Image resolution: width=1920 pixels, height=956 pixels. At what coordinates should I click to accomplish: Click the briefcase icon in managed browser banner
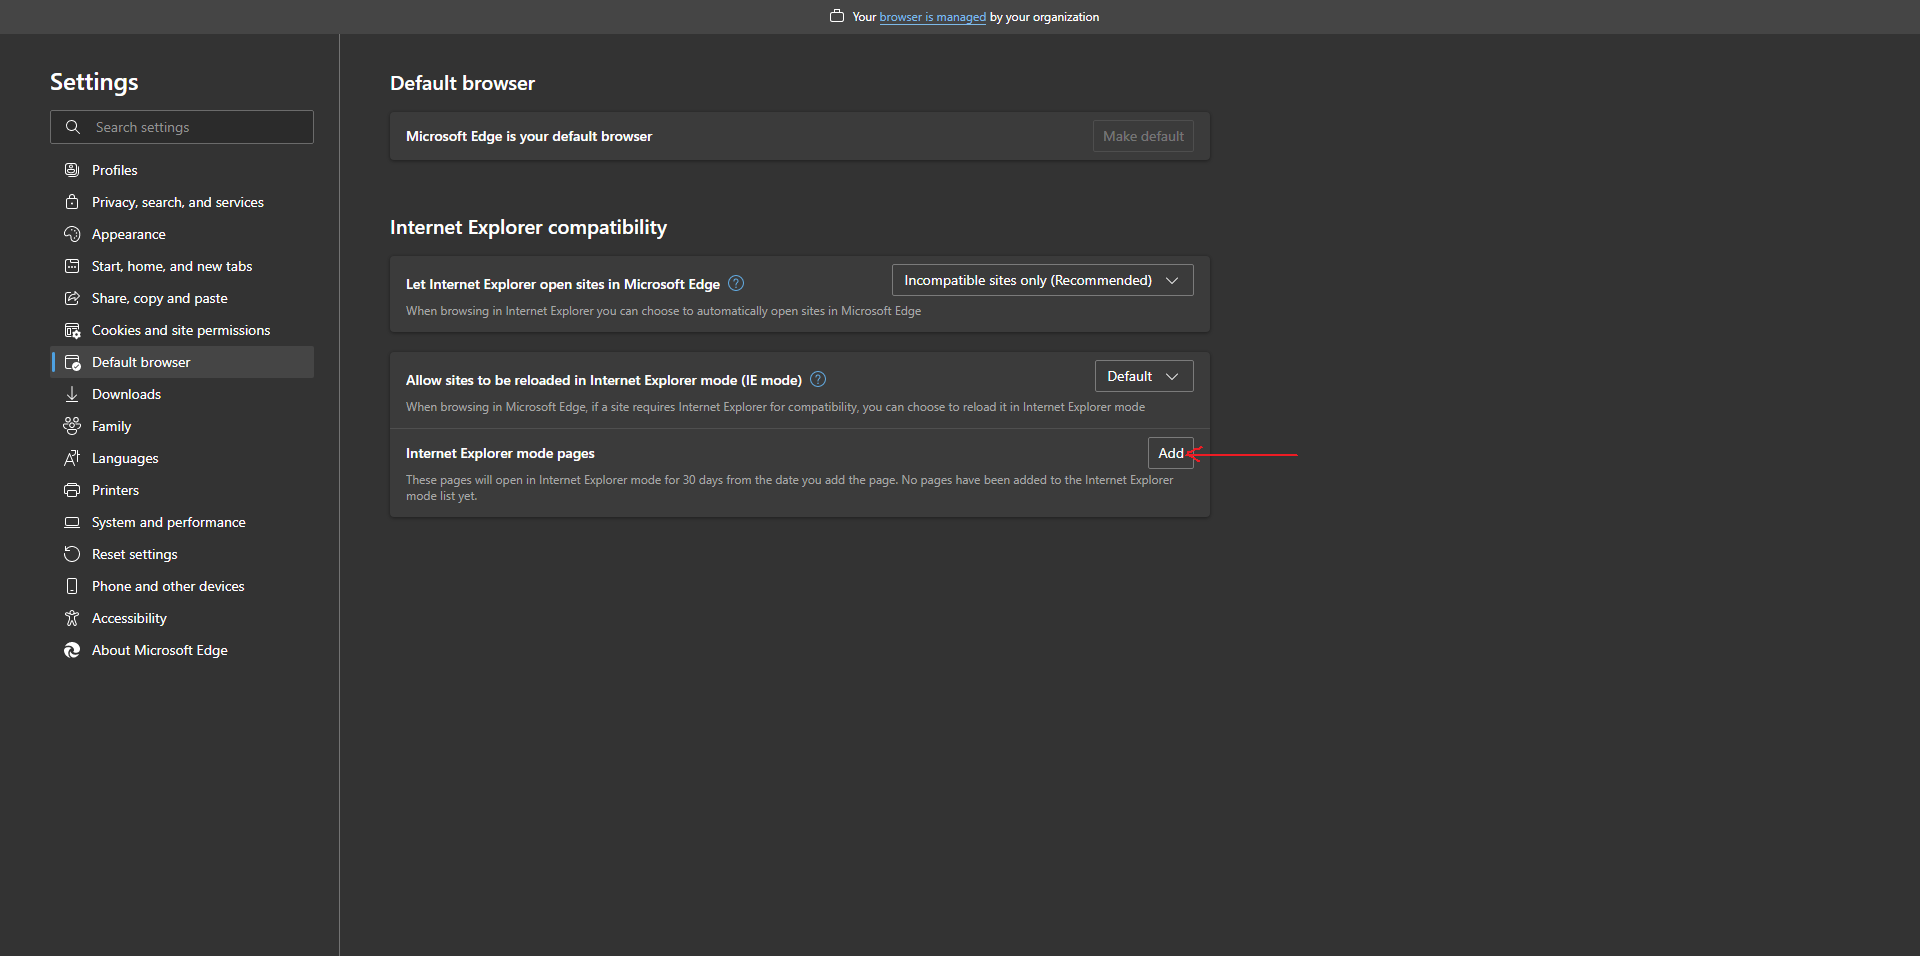click(837, 16)
